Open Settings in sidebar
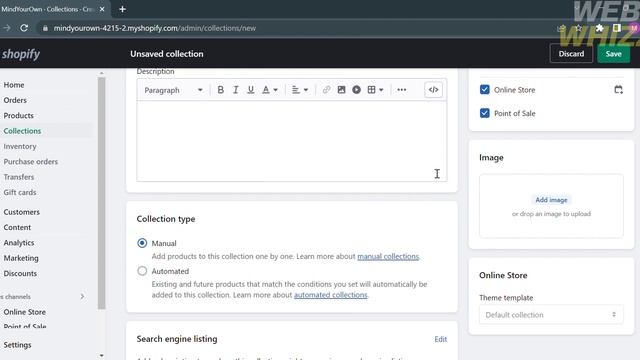The width and height of the screenshot is (640, 360). click(17, 345)
